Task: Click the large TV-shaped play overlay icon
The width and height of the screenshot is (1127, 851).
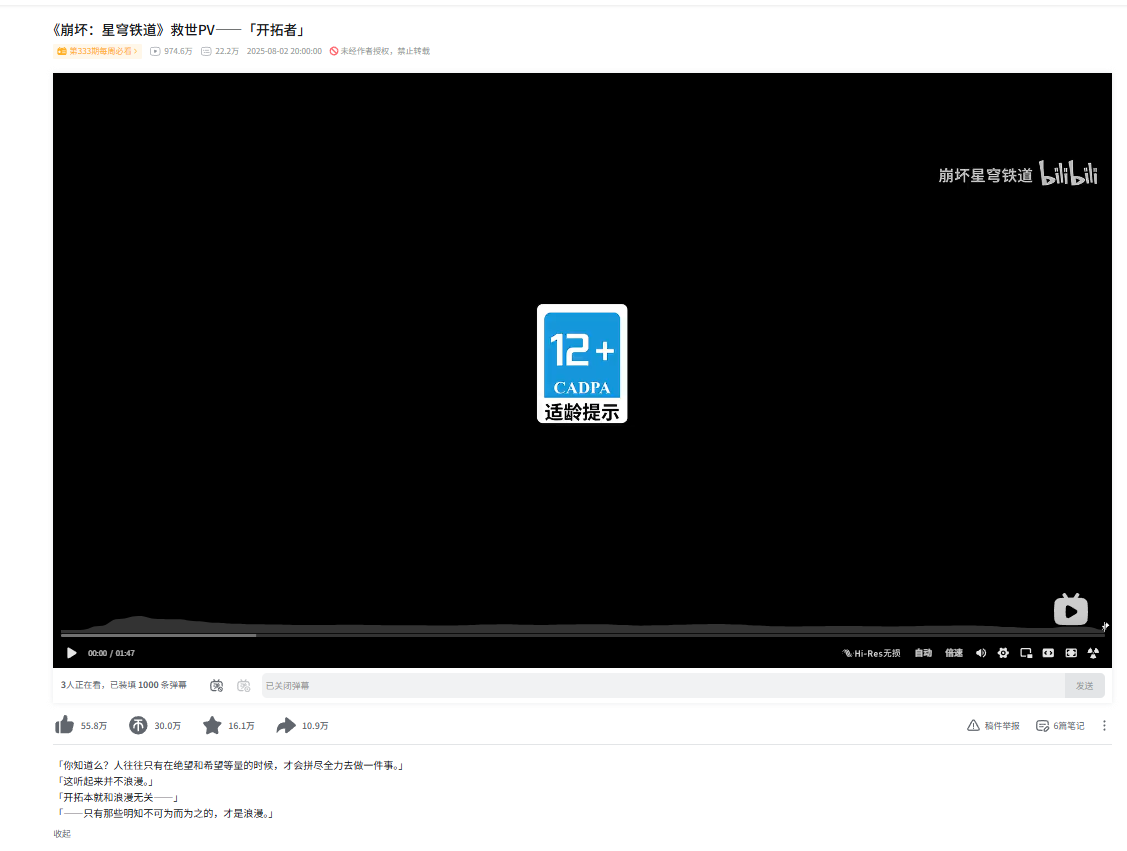Action: (x=1070, y=610)
